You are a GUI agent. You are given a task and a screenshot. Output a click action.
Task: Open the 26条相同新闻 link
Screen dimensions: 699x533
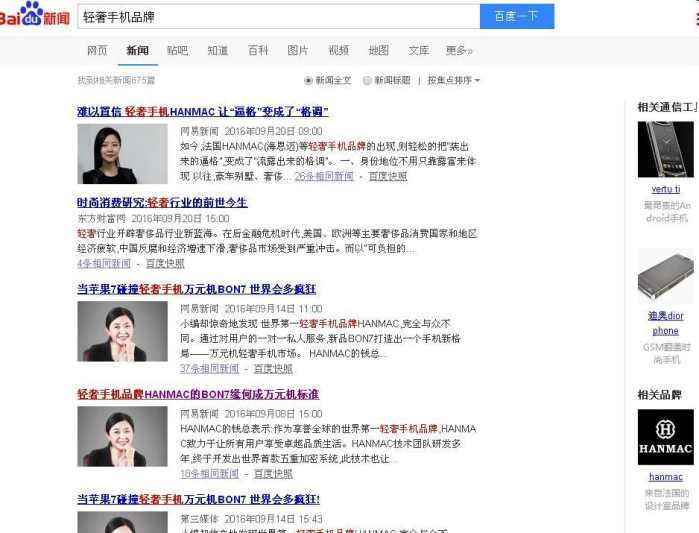click(x=324, y=176)
